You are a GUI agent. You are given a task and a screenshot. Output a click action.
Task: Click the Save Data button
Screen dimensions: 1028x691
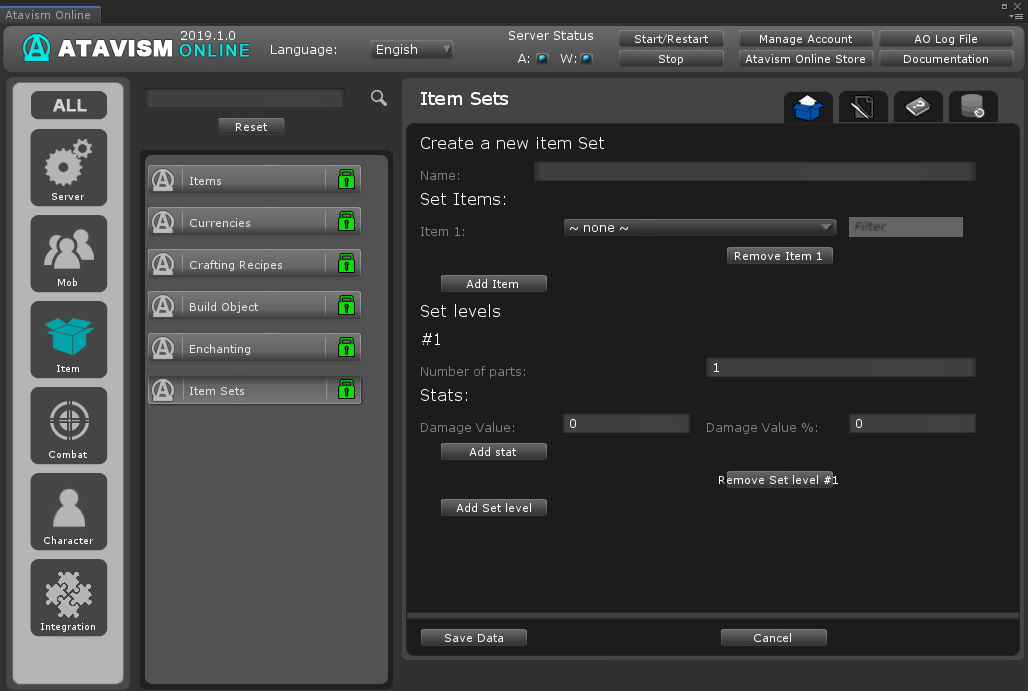(473, 638)
